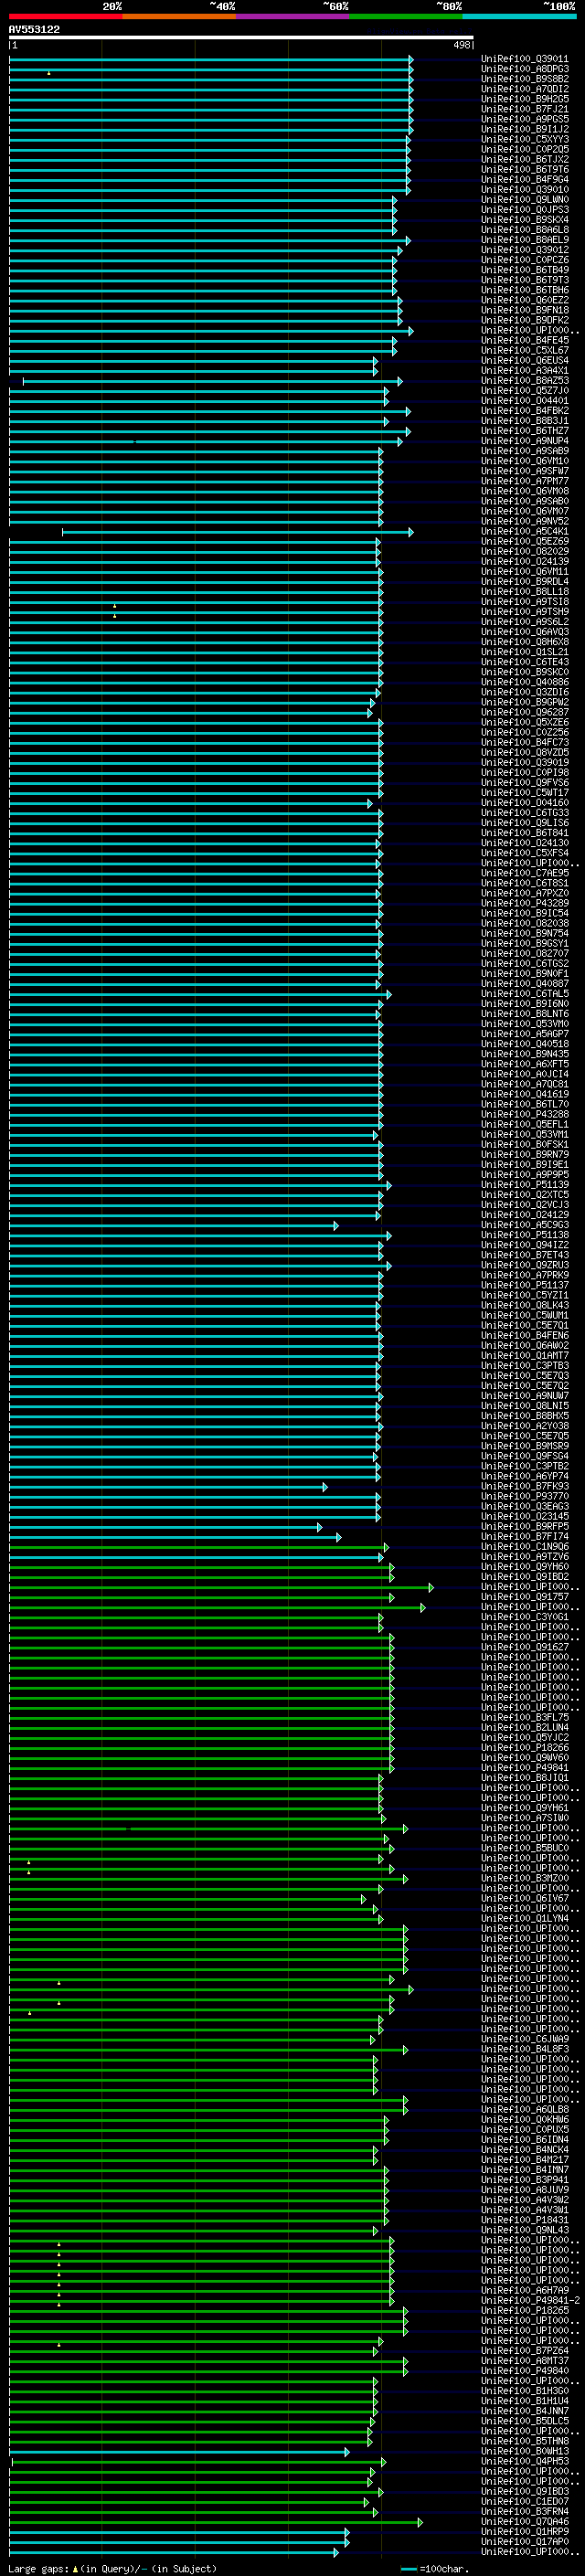
Task: Click UniRef100_C6TAL5 label
Action: (525, 994)
